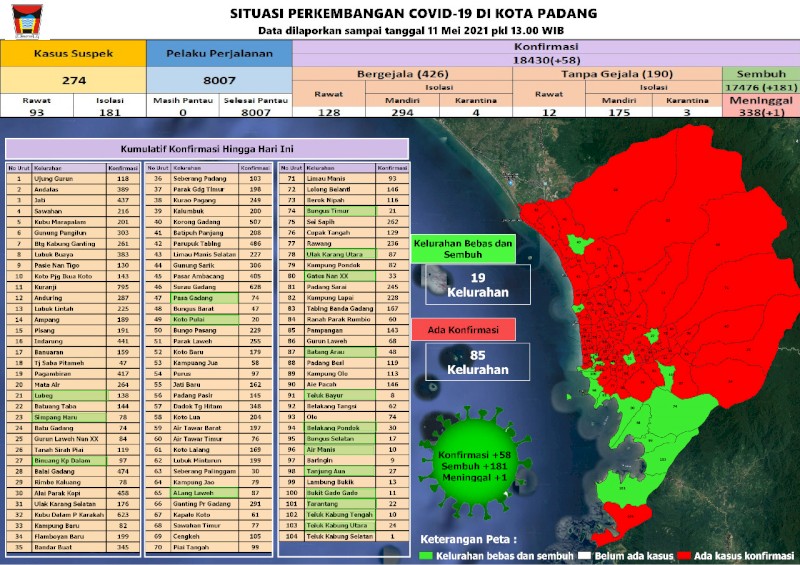Click the green 'Pasa Gadang' row
The height and width of the screenshot is (565, 800).
tap(209, 298)
